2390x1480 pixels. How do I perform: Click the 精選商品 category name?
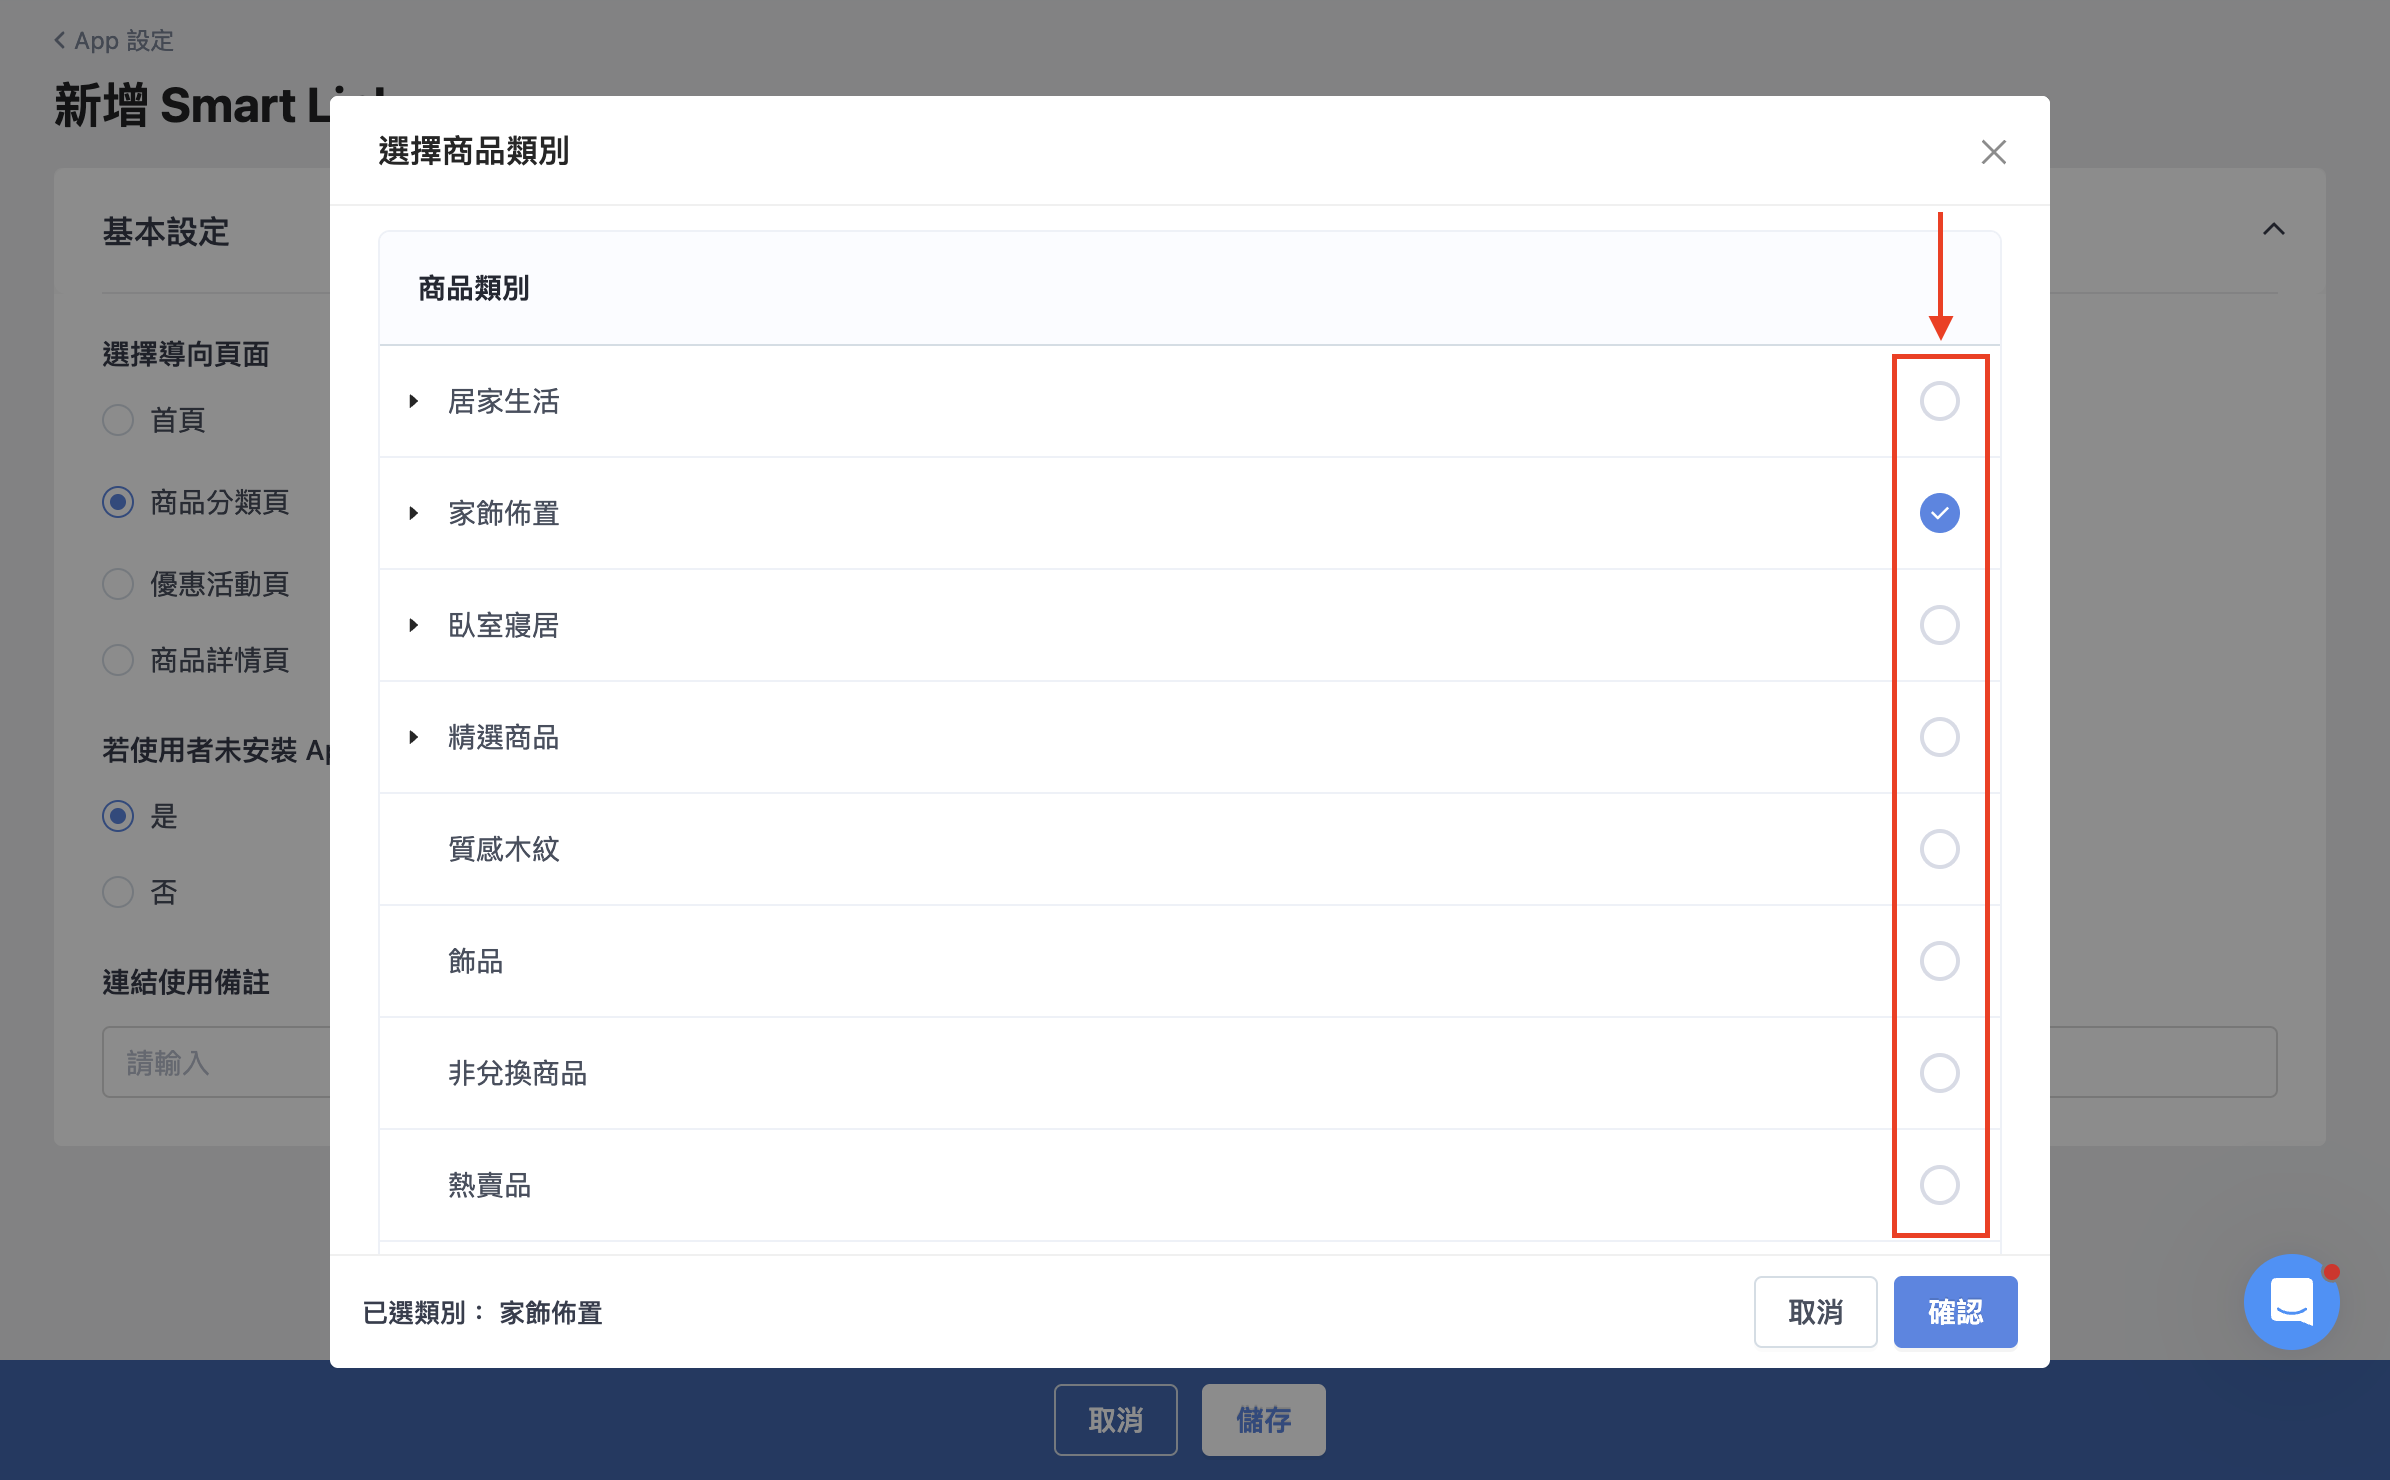click(503, 737)
